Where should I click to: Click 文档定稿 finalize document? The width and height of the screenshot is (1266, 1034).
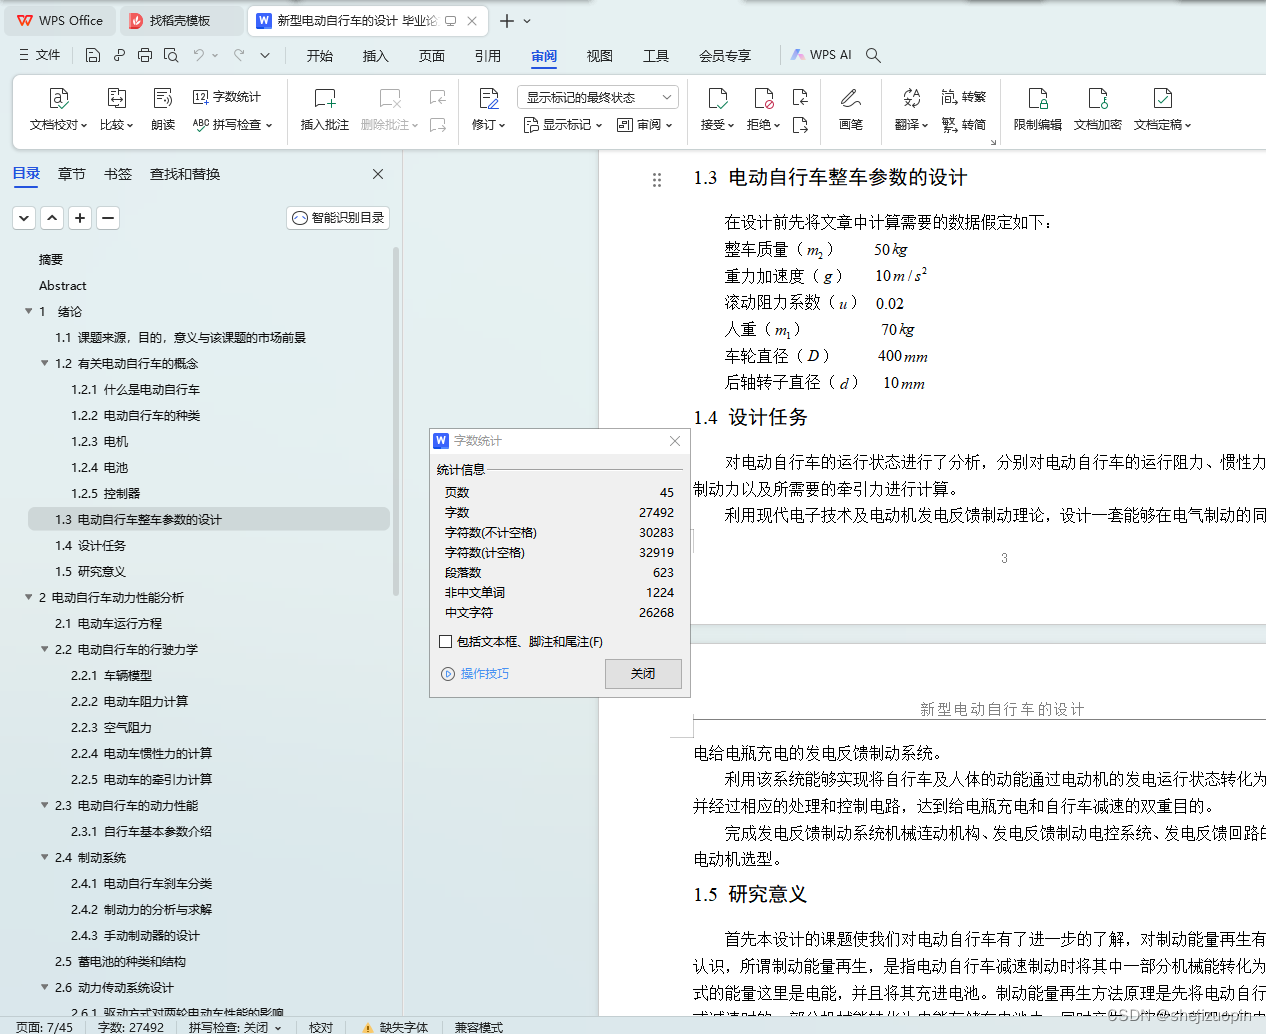coord(1162,109)
